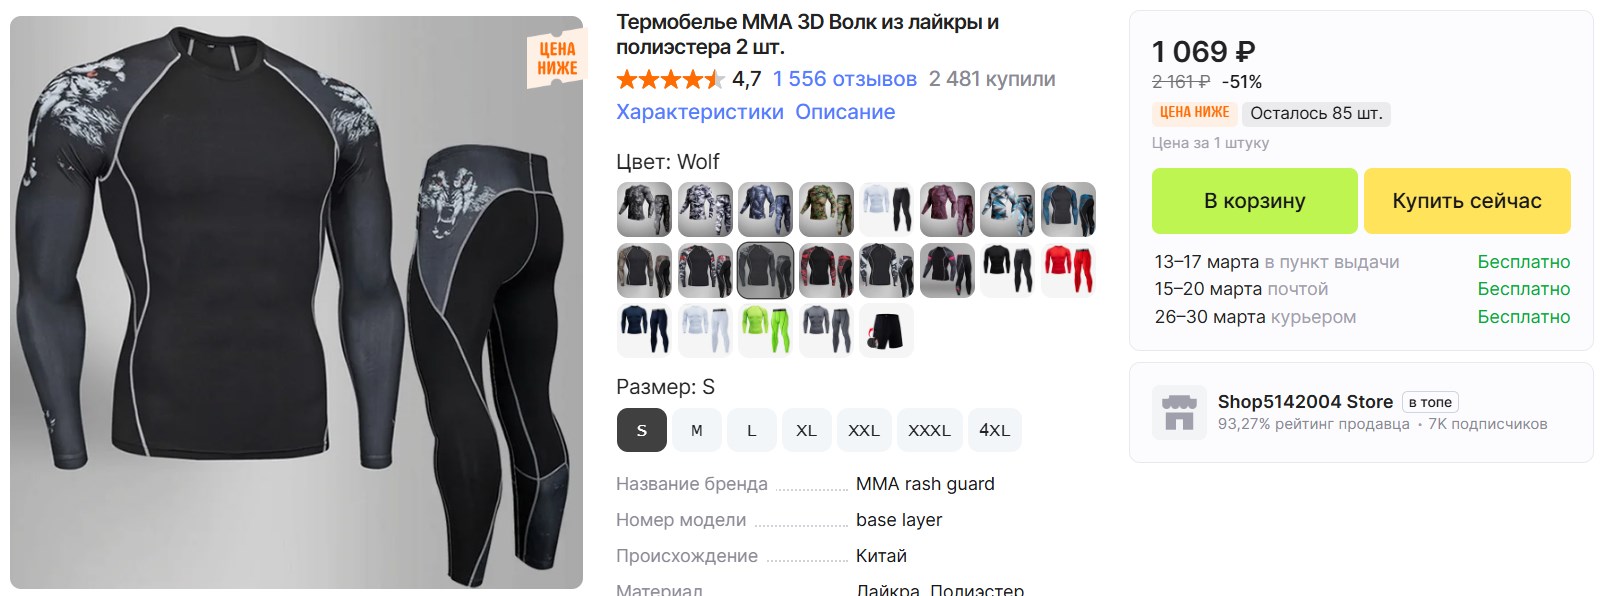The height and width of the screenshot is (596, 1608).
Task: Open the Характеристики section link
Action: [x=700, y=112]
